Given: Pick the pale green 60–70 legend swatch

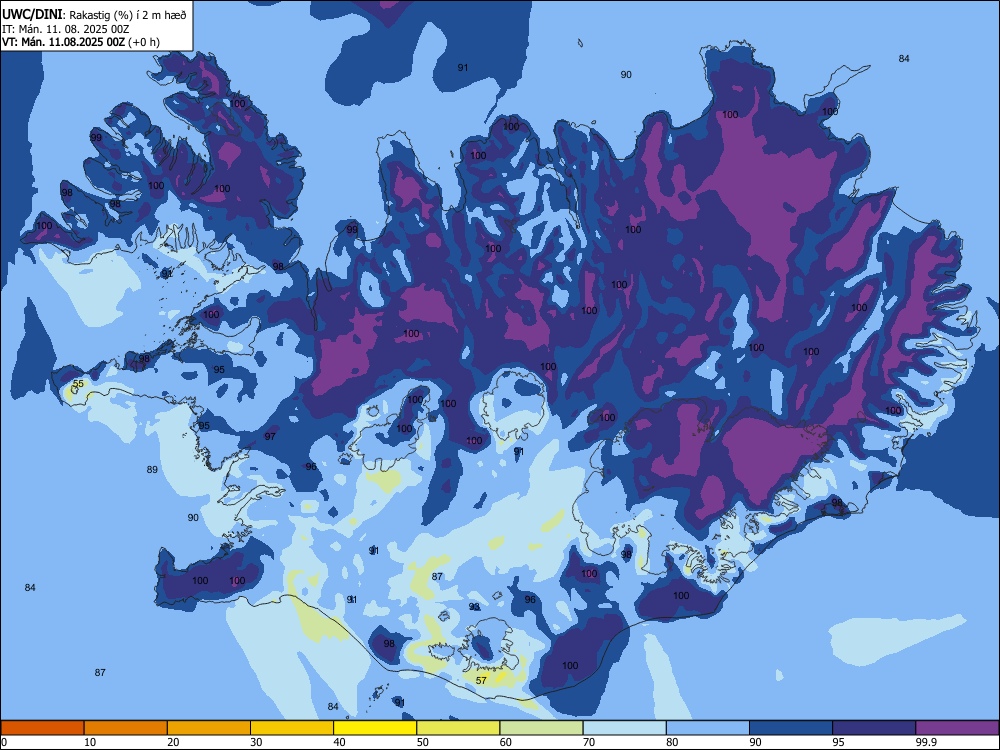Looking at the screenshot, I should [541, 728].
